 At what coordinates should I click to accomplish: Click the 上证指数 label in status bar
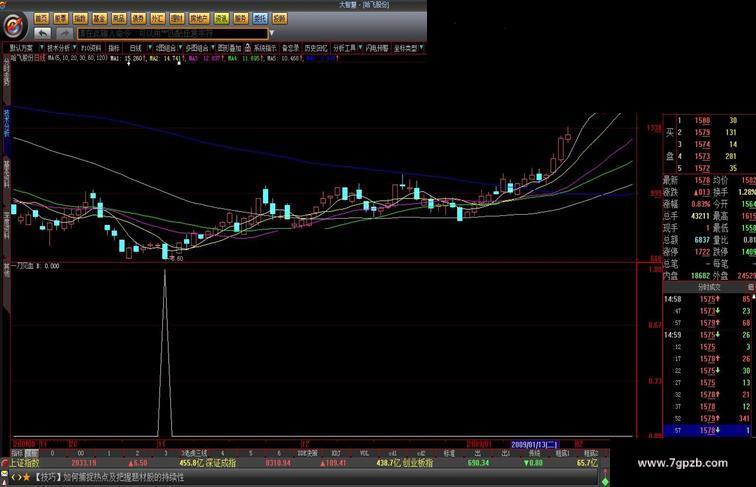pos(24,463)
